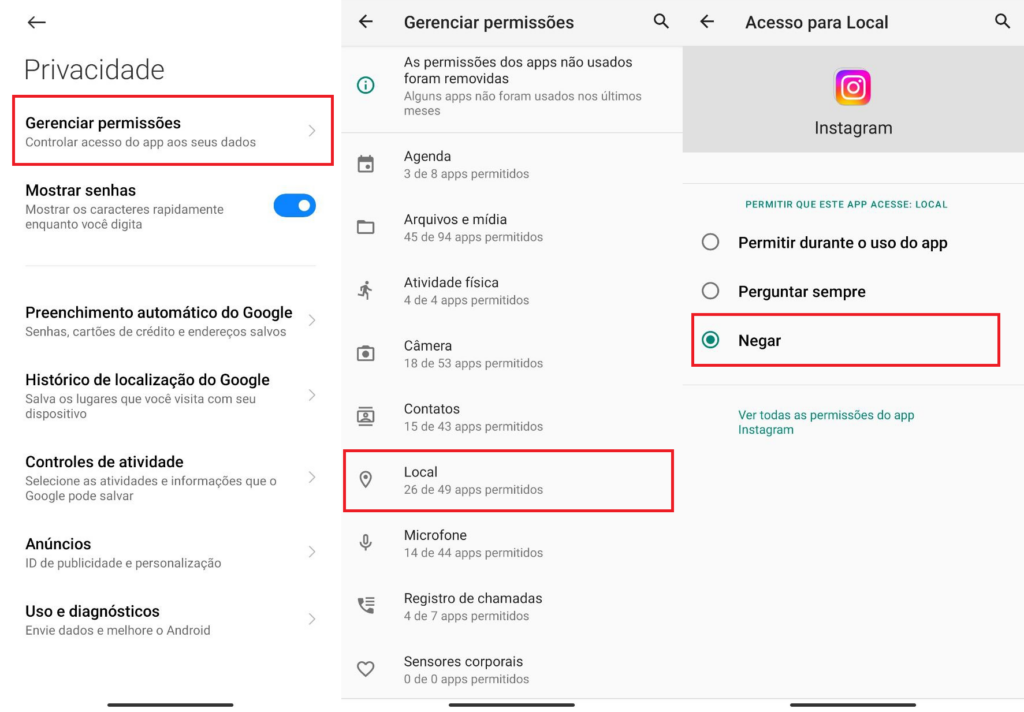Tap the Microfone permission microphone icon
1024x712 pixels.
pos(366,543)
